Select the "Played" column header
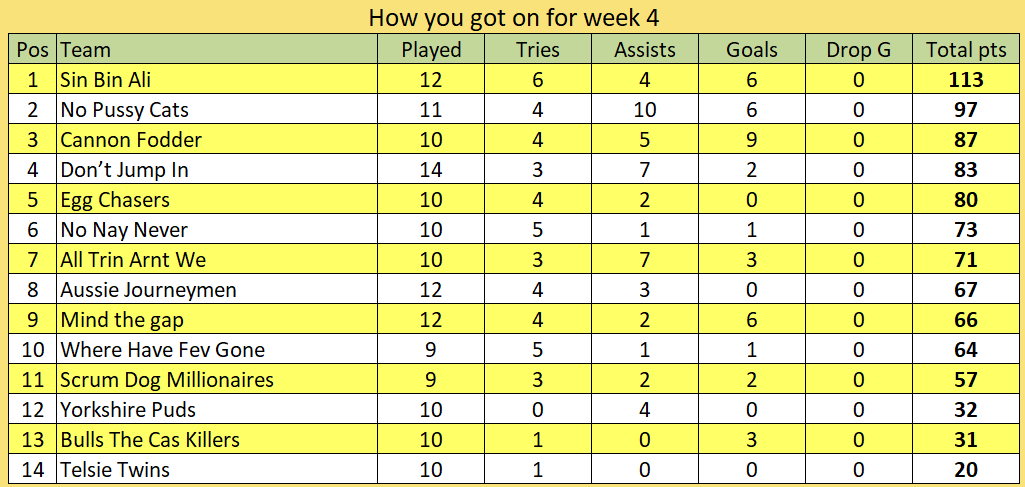The width and height of the screenshot is (1025, 487). point(431,50)
